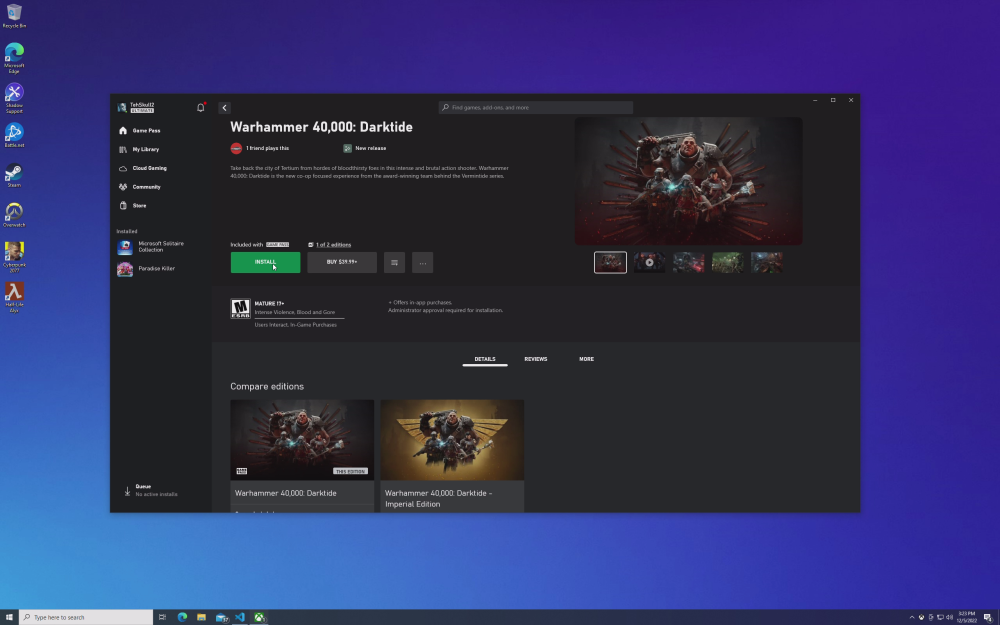The image size is (1000, 625).
Task: Open Mail app in taskbar
Action: [221, 617]
